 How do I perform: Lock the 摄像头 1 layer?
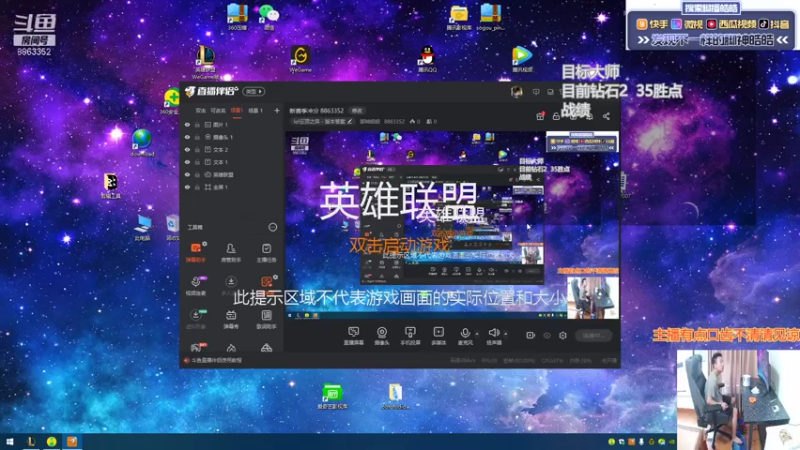[197, 137]
